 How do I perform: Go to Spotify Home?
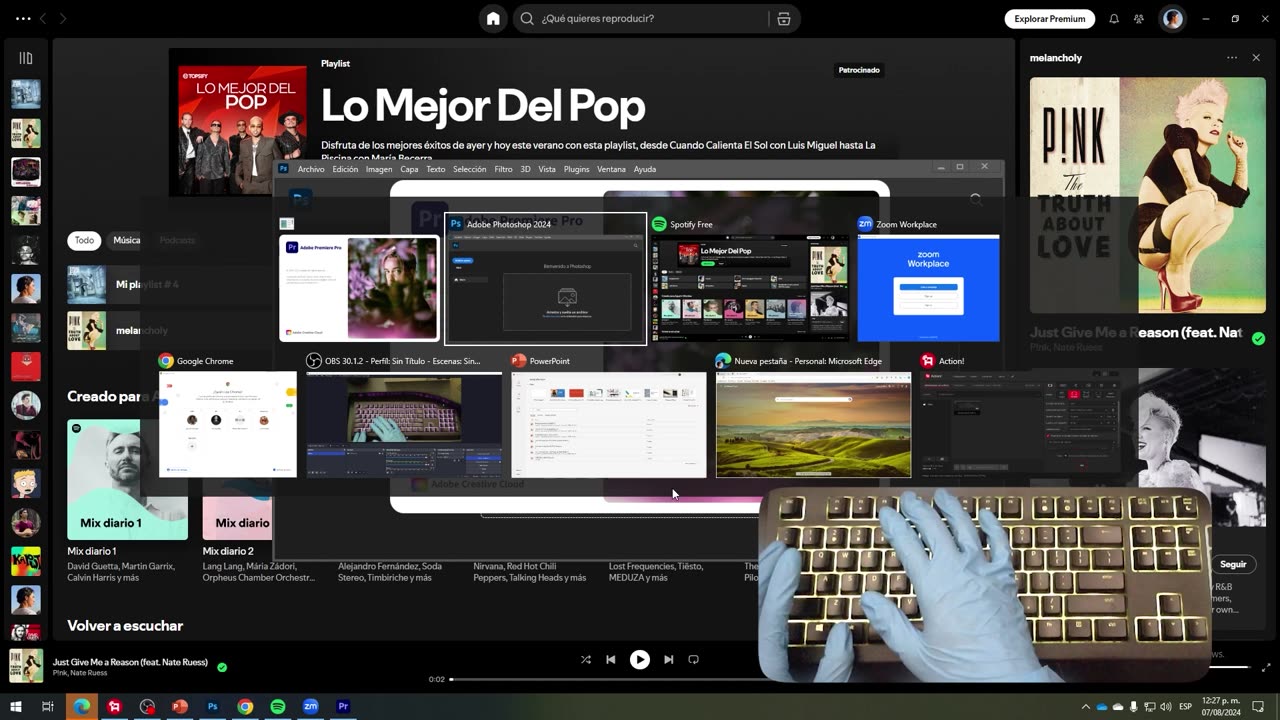coord(493,18)
